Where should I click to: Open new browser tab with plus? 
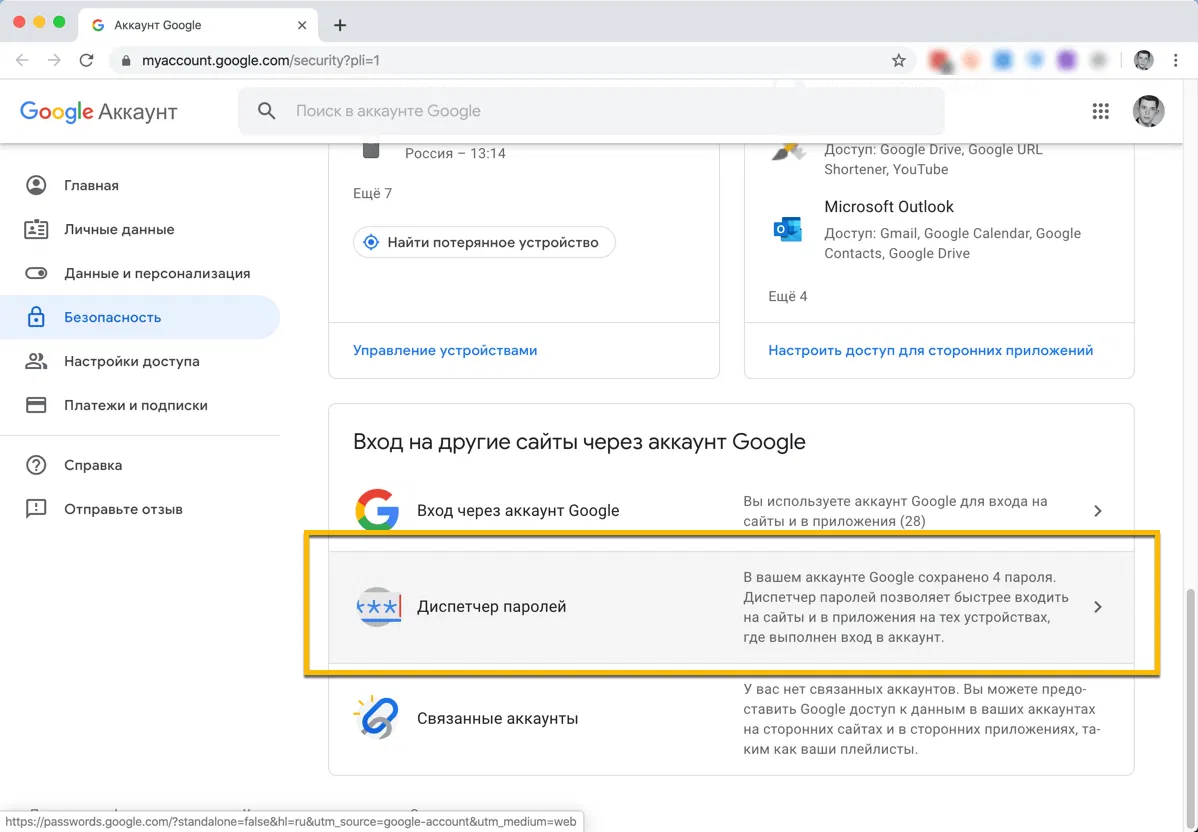pyautogui.click(x=340, y=25)
